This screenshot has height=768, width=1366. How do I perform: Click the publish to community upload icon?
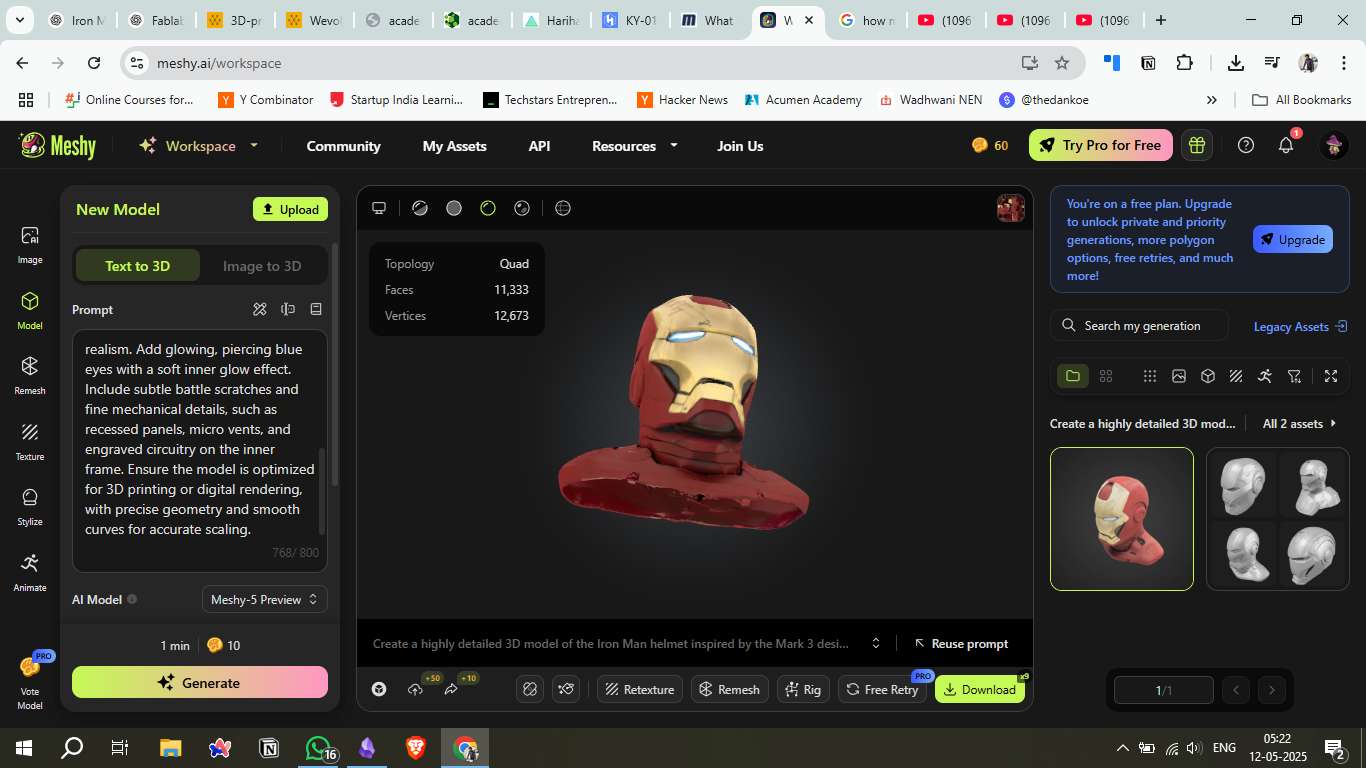415,689
